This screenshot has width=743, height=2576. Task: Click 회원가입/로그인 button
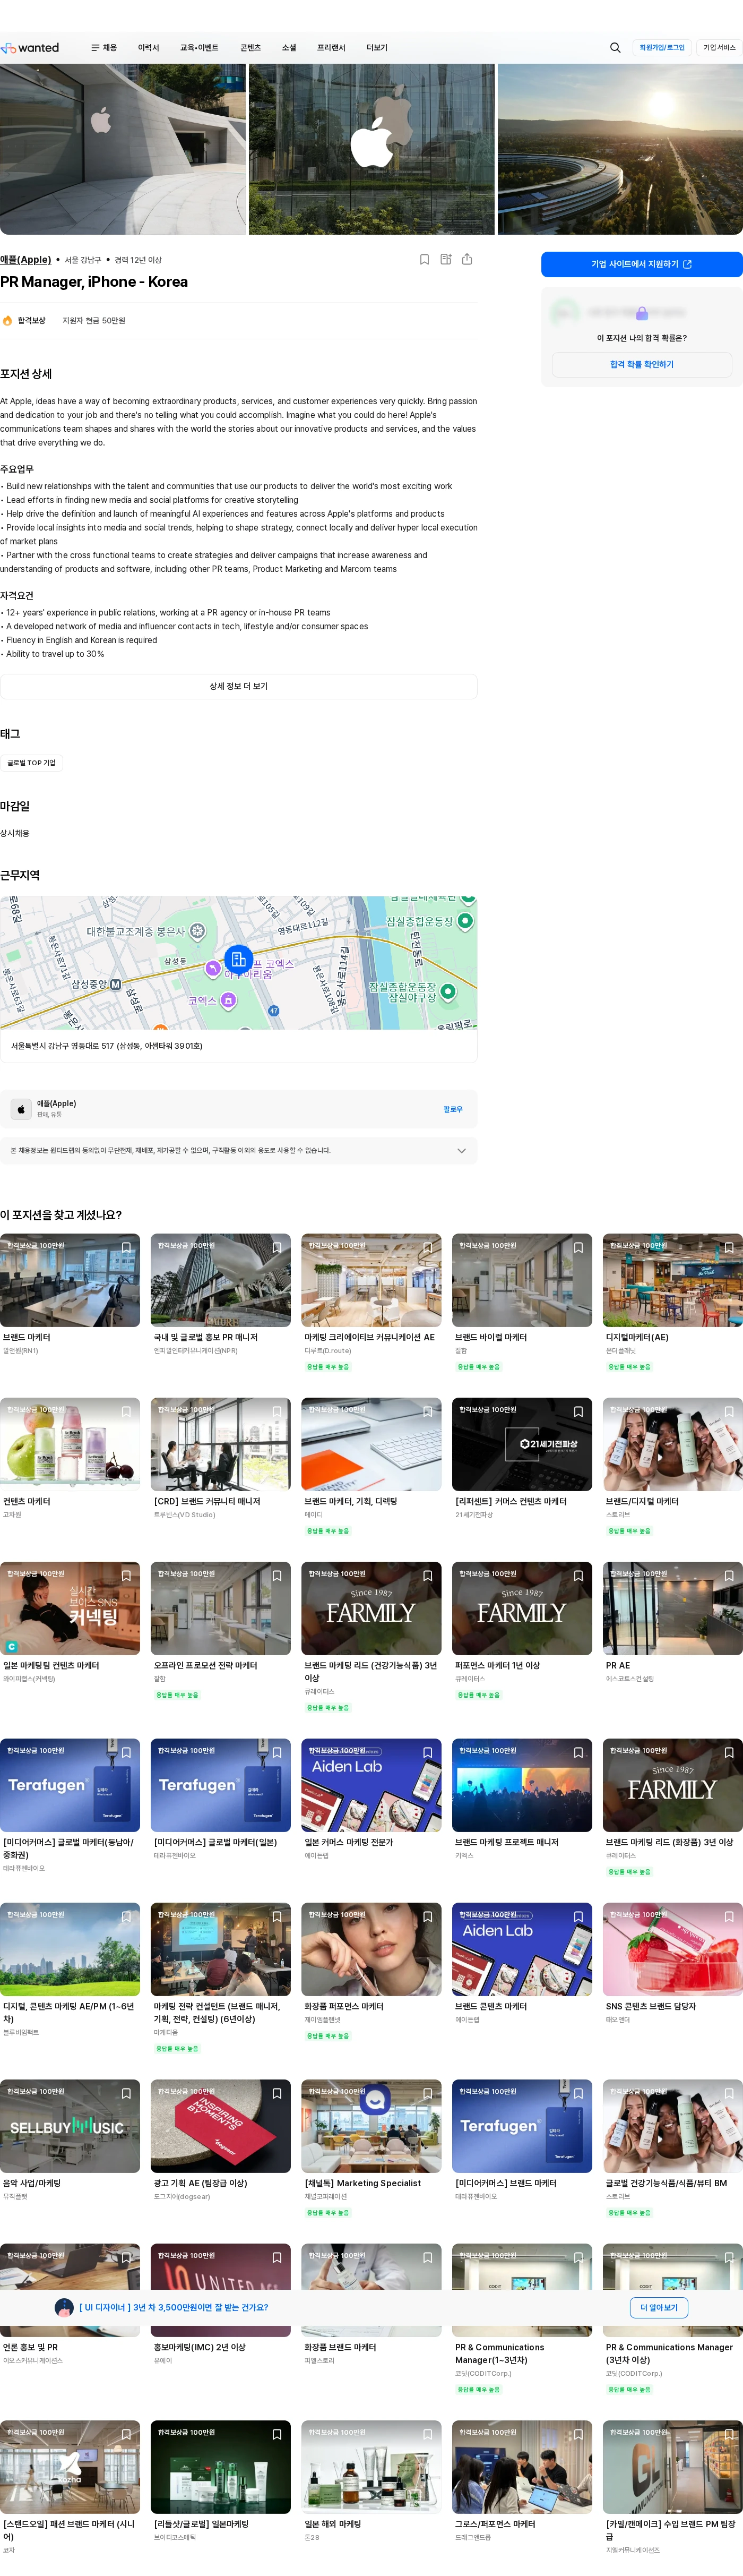pyautogui.click(x=662, y=48)
